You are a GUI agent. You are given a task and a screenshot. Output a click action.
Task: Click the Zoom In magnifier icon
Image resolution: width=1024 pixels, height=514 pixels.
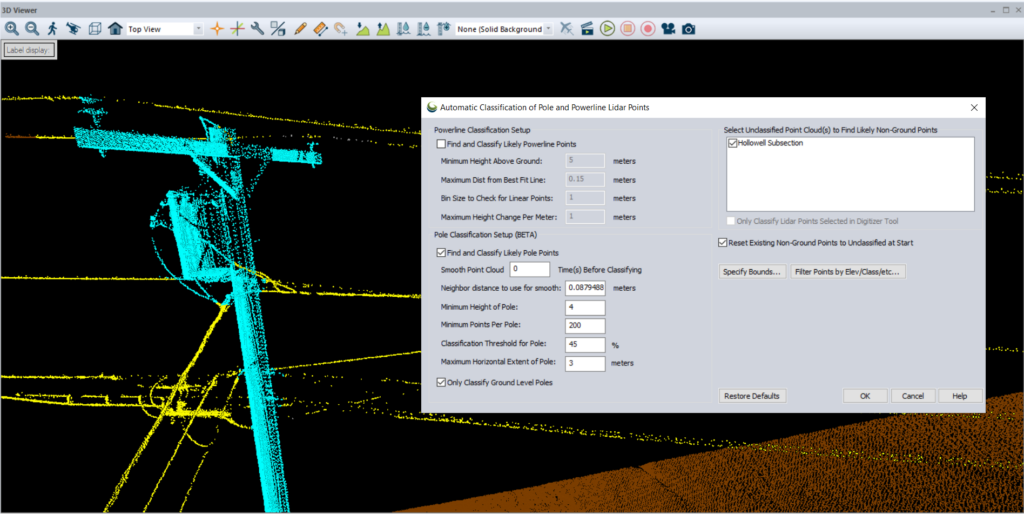coord(12,29)
